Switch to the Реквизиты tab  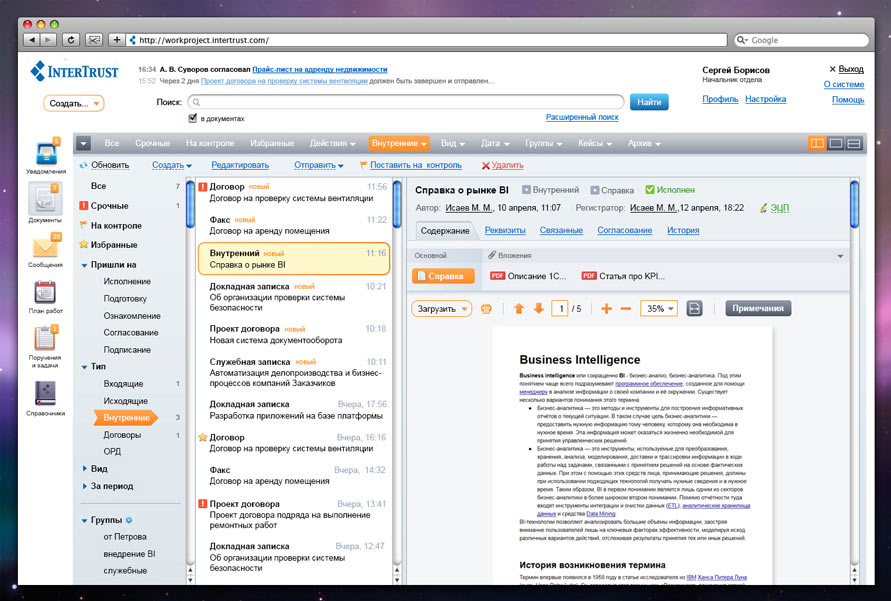click(x=506, y=230)
